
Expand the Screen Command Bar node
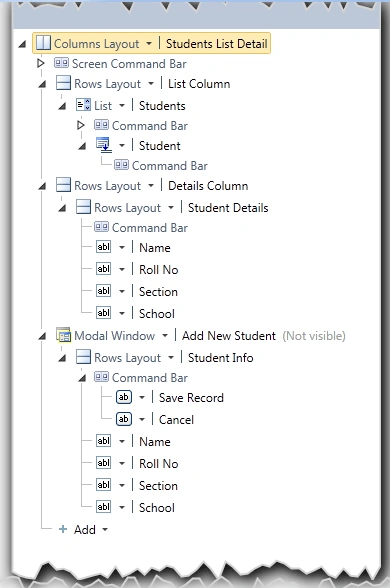(x=41, y=63)
